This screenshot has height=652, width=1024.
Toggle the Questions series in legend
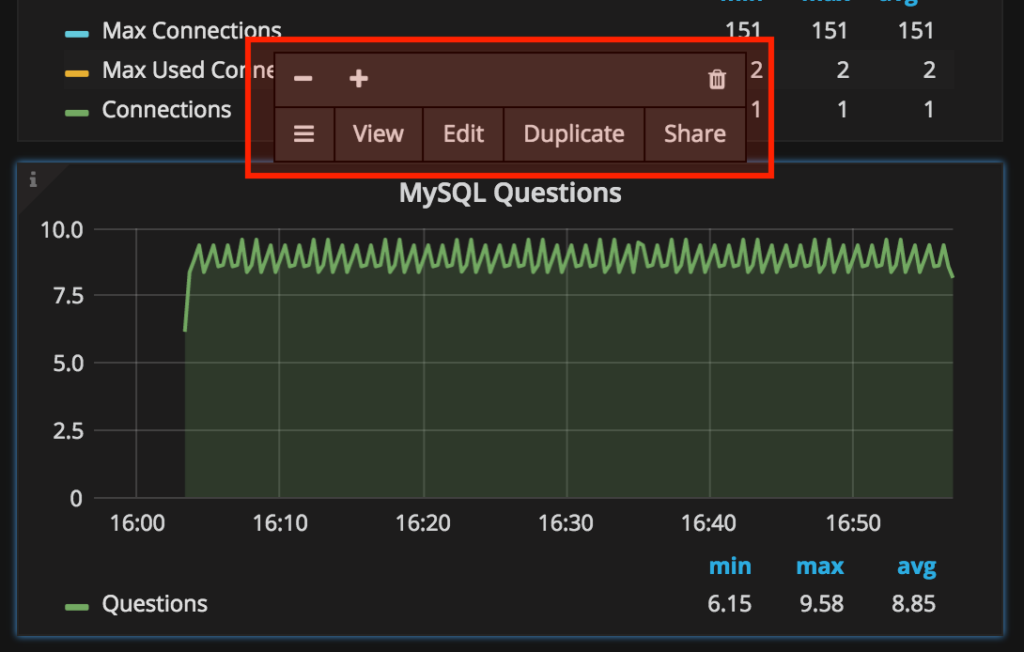(x=155, y=604)
